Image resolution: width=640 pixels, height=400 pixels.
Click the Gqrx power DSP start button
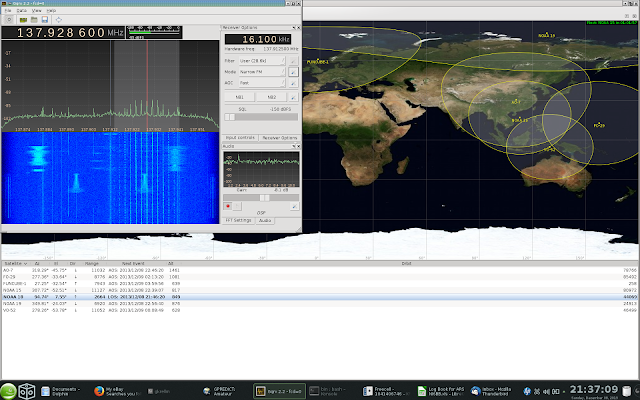(x=8, y=19)
